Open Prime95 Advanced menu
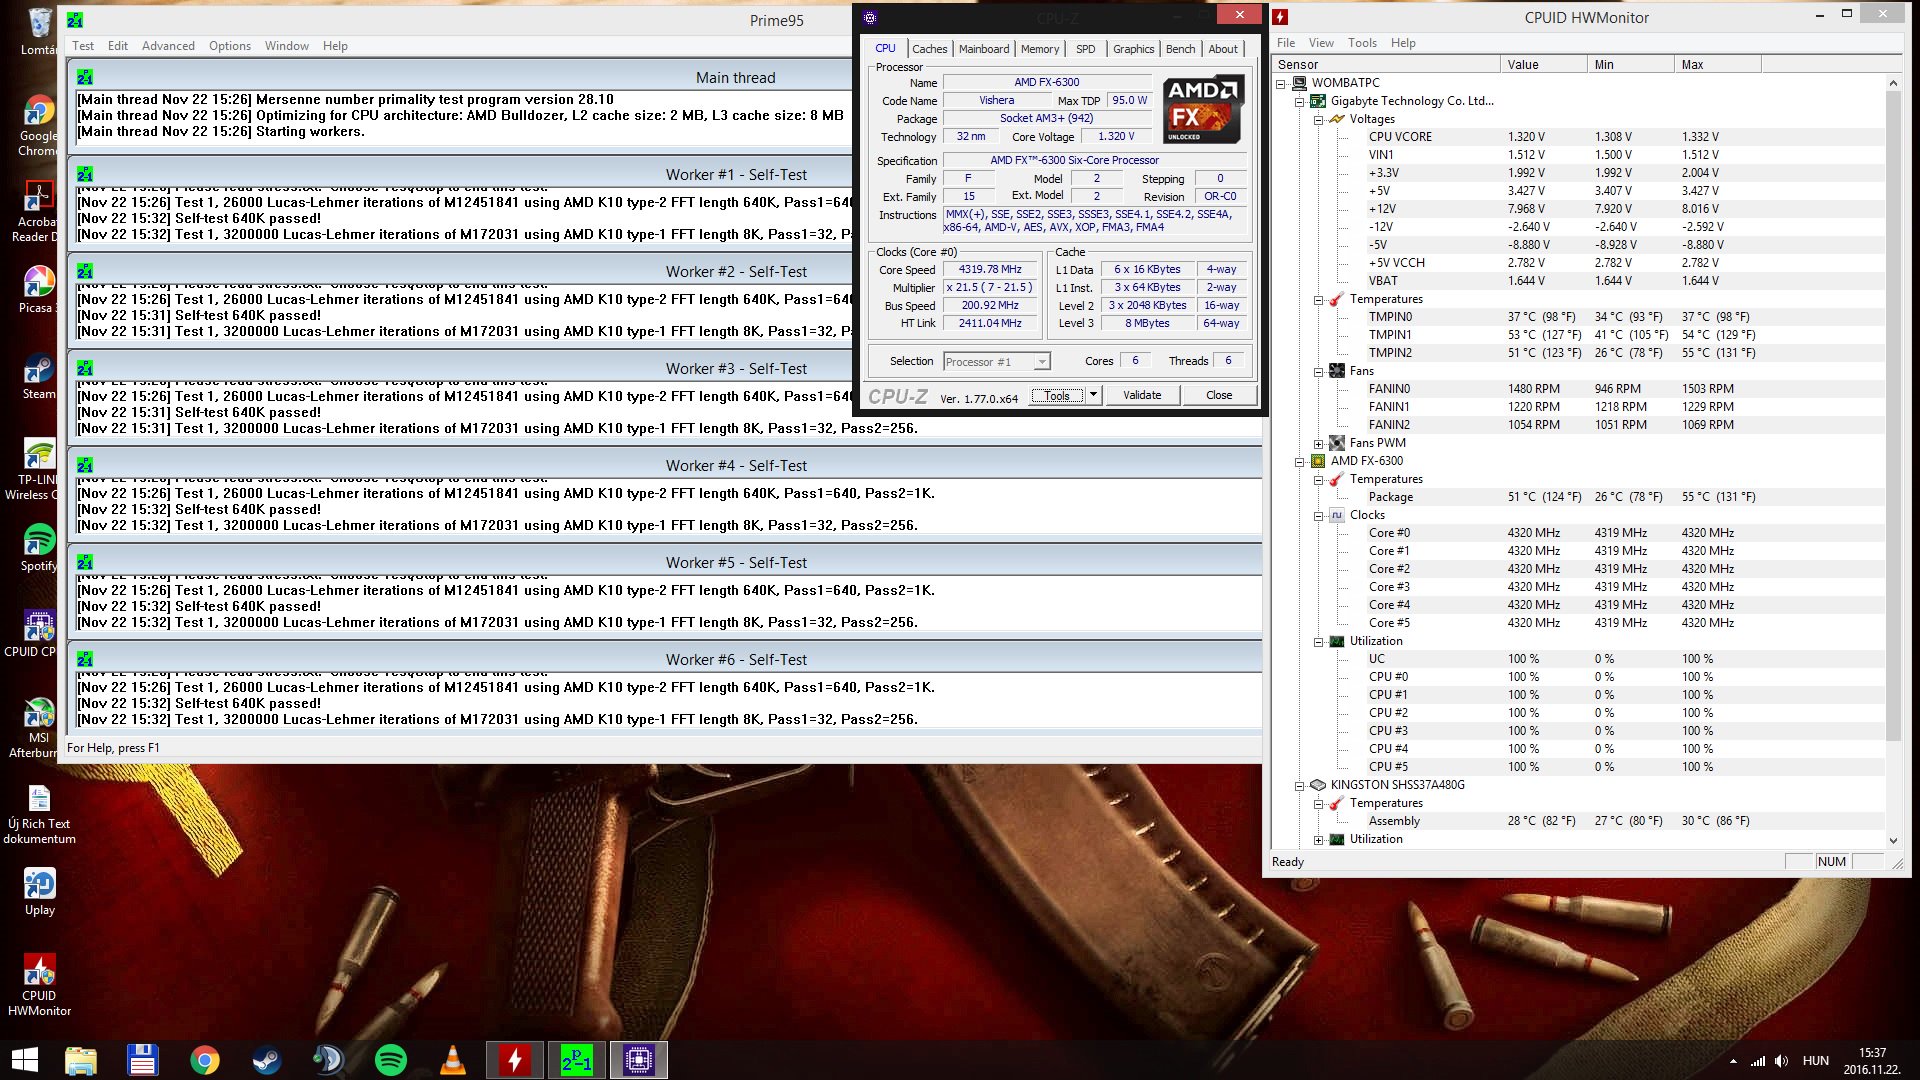This screenshot has width=1920, height=1080. (168, 46)
